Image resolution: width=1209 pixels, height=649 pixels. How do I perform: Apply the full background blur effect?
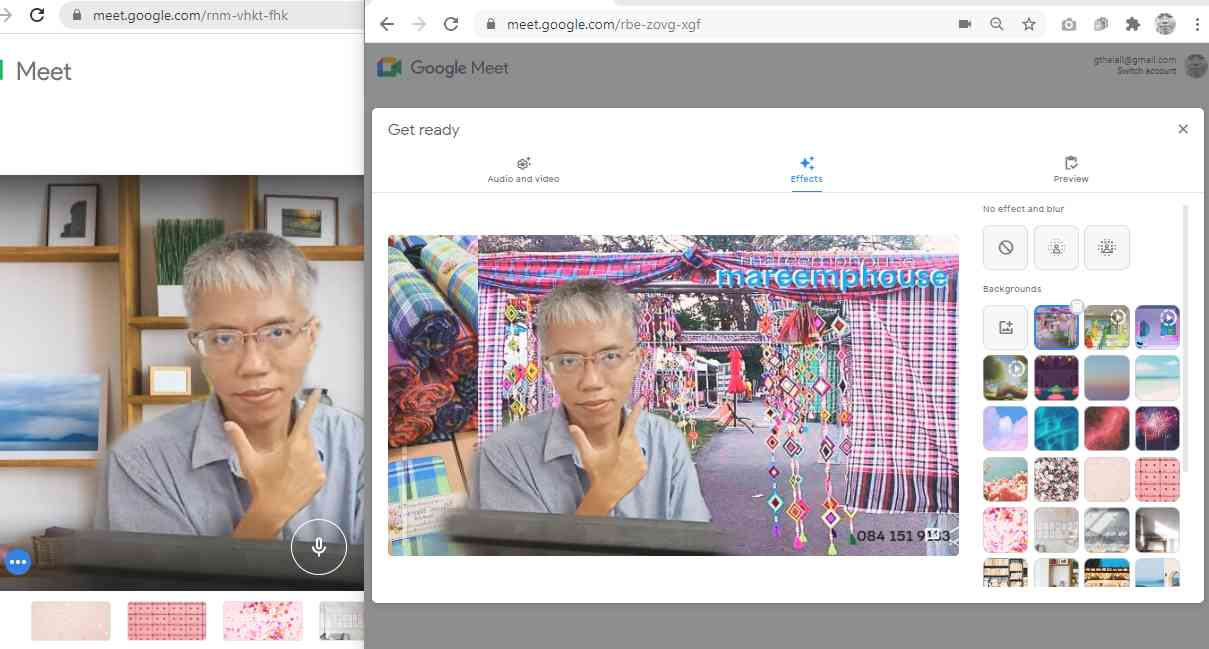point(1107,248)
